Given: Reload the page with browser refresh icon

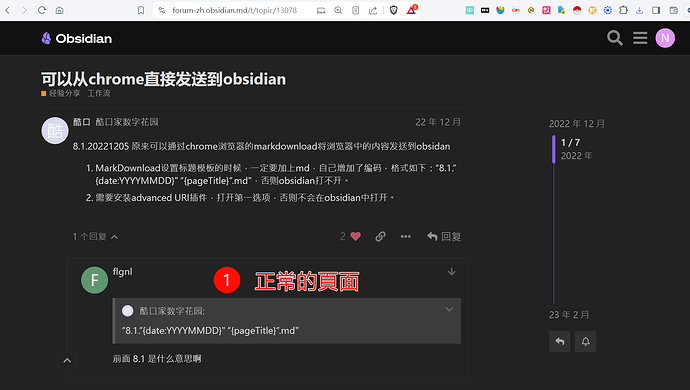Looking at the screenshot, I should pyautogui.click(x=42, y=10).
